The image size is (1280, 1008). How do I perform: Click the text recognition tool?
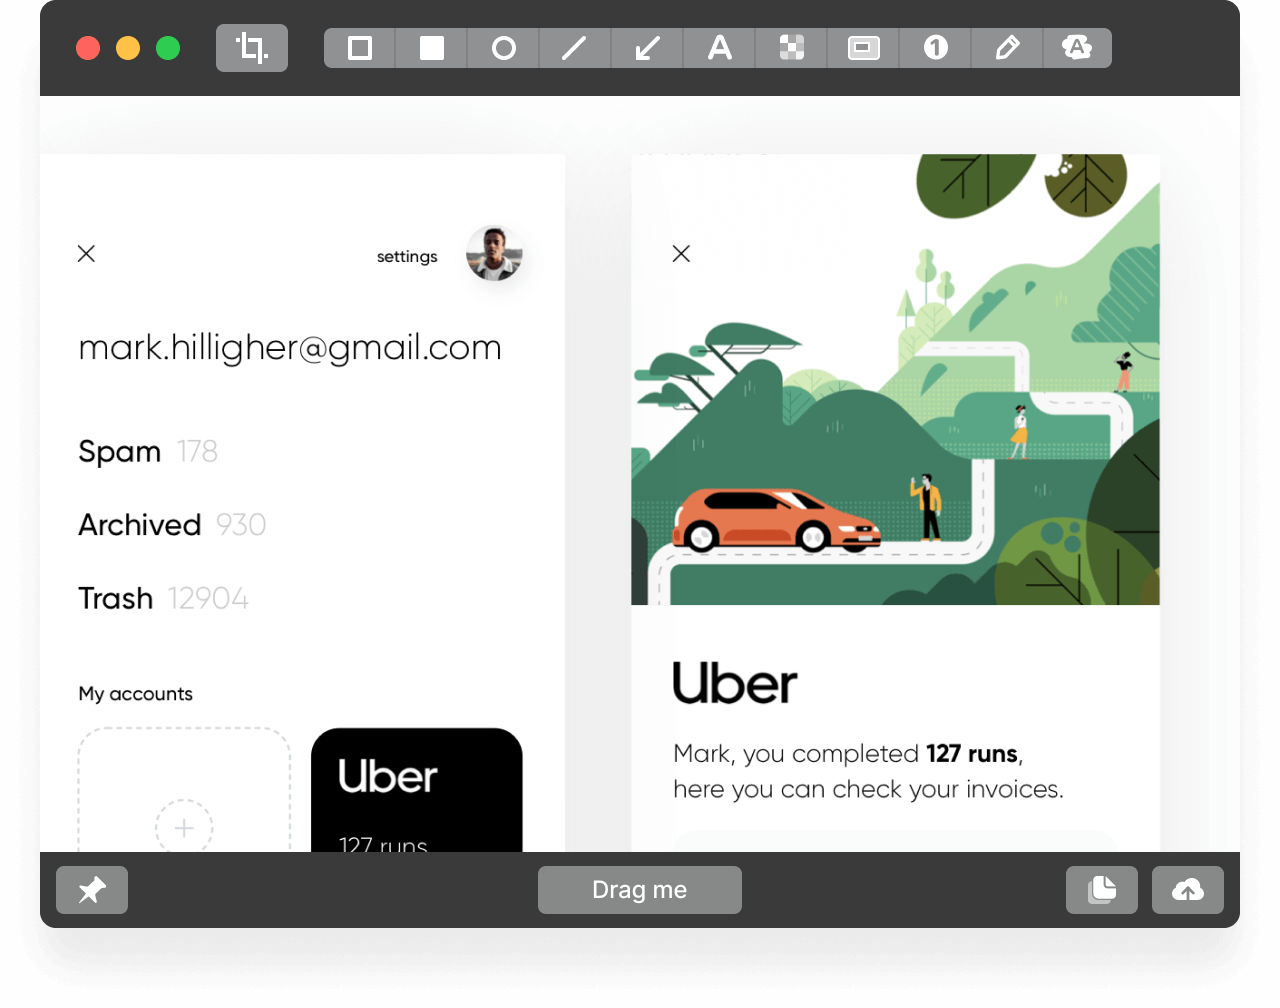pyautogui.click(x=1077, y=48)
